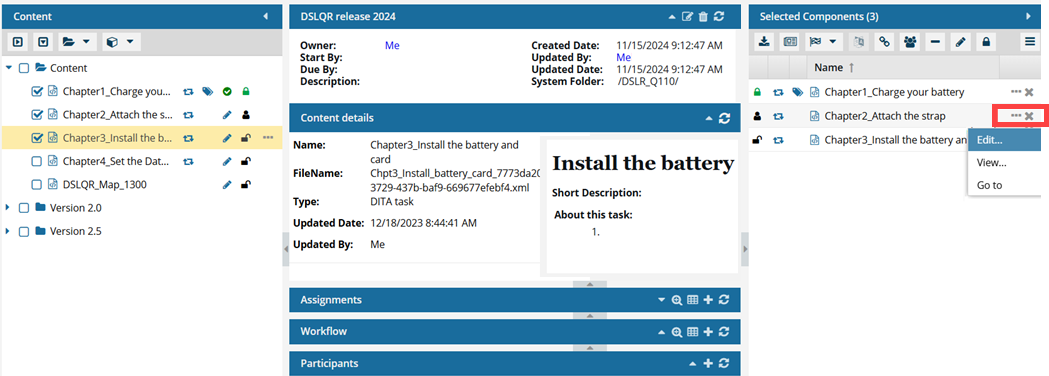Check the DSLQR_Map_1300 checkbox

37,185
